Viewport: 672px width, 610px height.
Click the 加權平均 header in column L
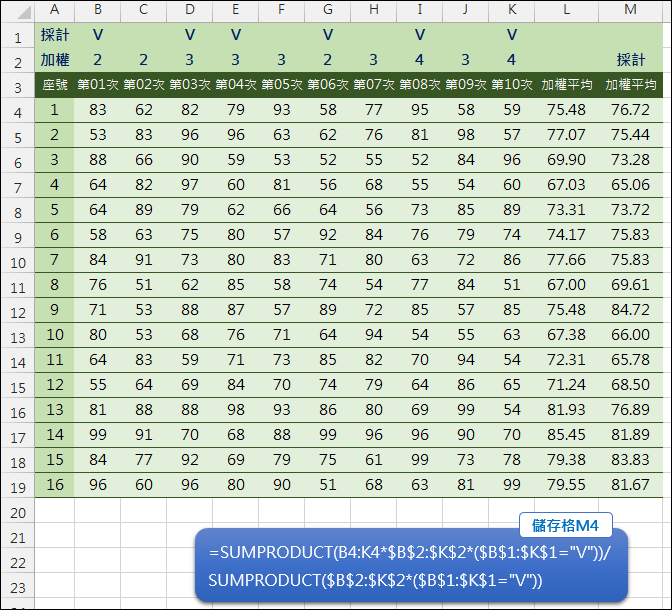567,85
